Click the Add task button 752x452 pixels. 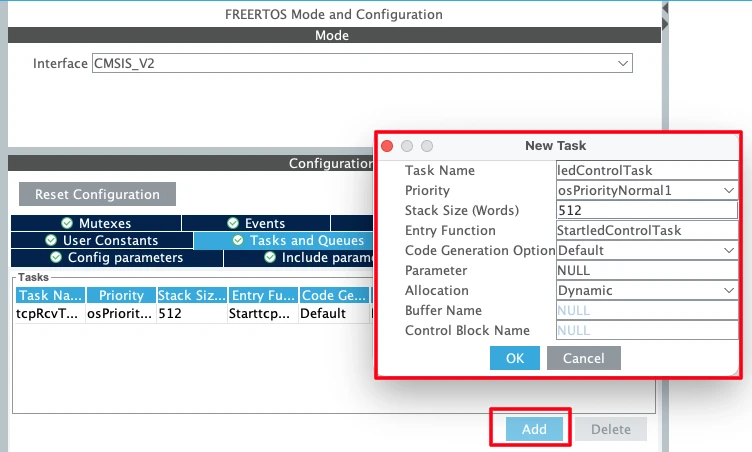pos(534,429)
